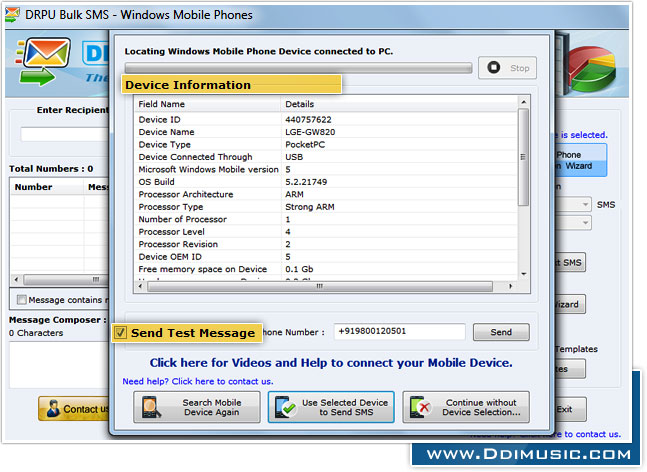The width and height of the screenshot is (647, 472).
Task: Click the Field Name column header
Action: point(208,104)
